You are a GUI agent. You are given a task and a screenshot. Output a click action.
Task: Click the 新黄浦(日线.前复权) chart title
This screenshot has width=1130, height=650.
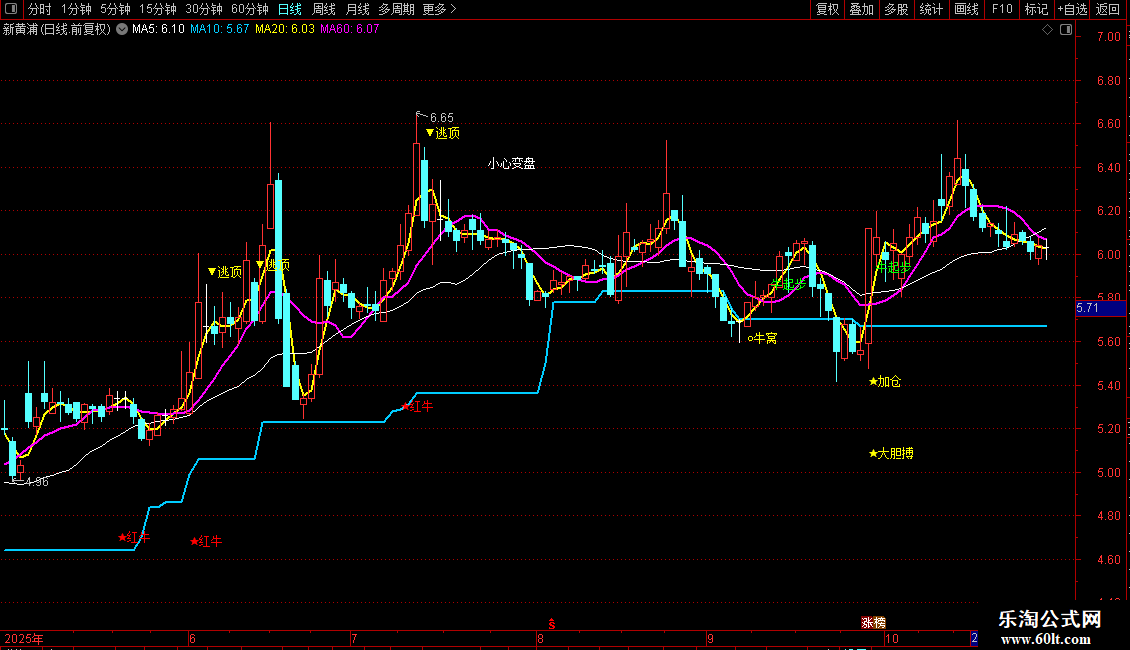click(57, 29)
